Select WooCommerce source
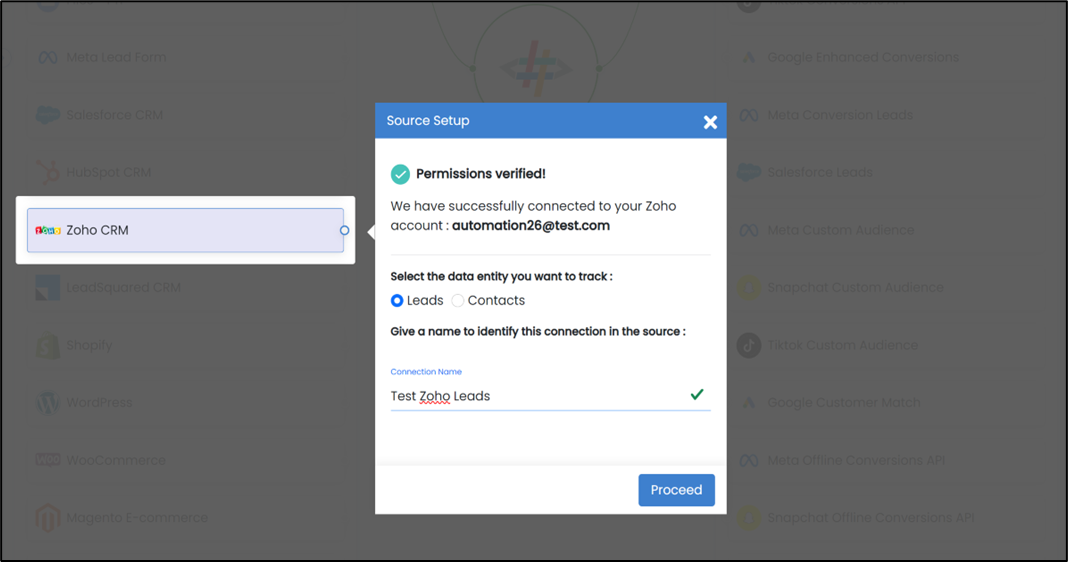The image size is (1068, 562). tap(185, 460)
